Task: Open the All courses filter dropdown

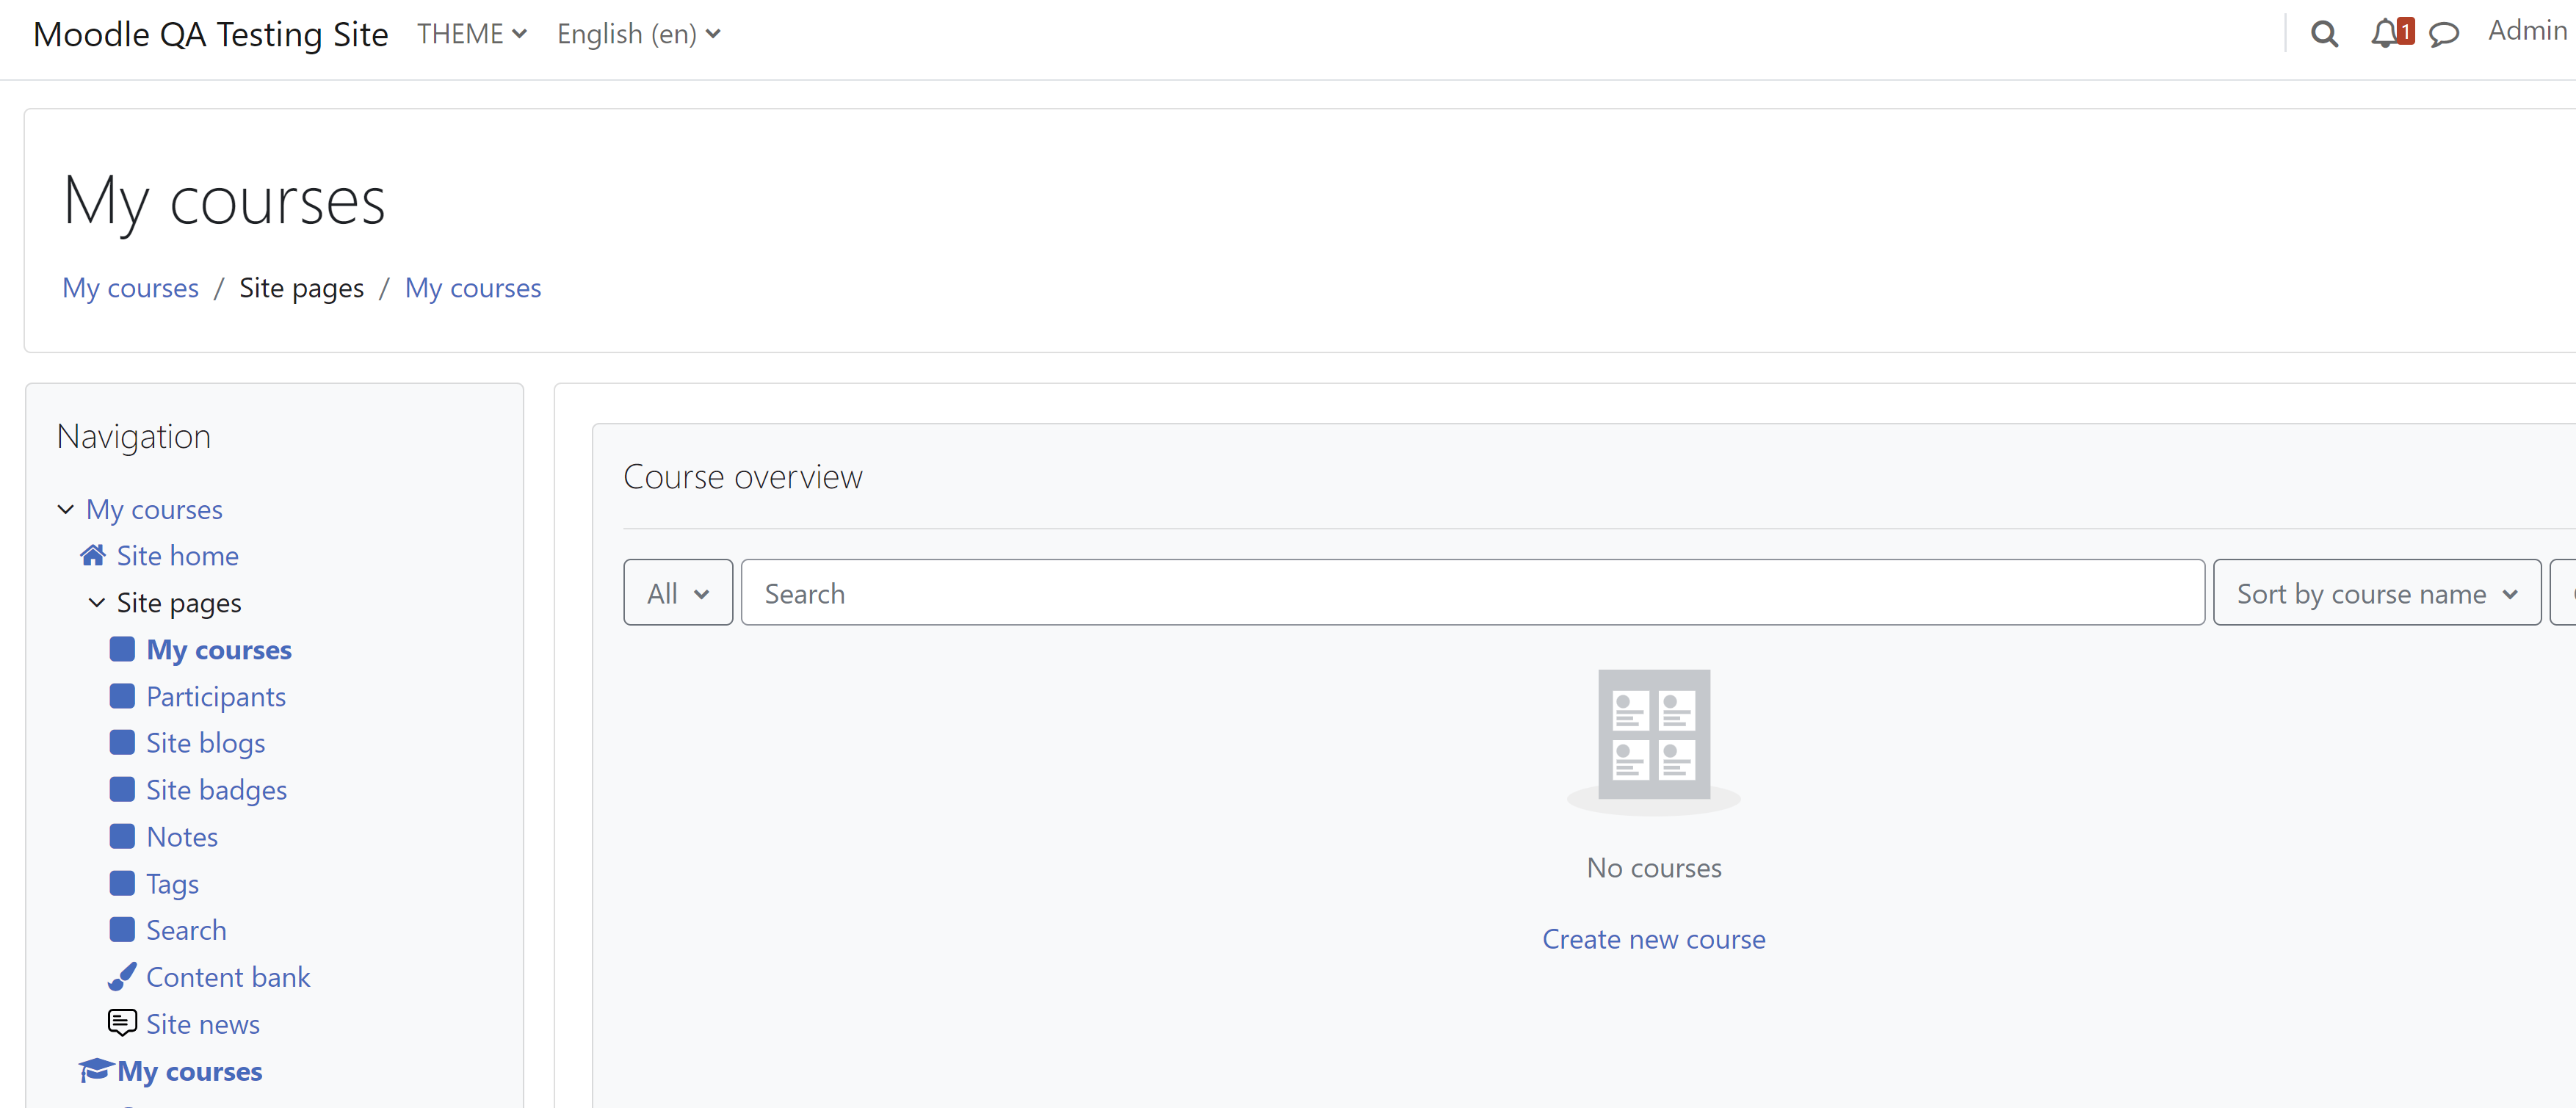Action: 678,593
